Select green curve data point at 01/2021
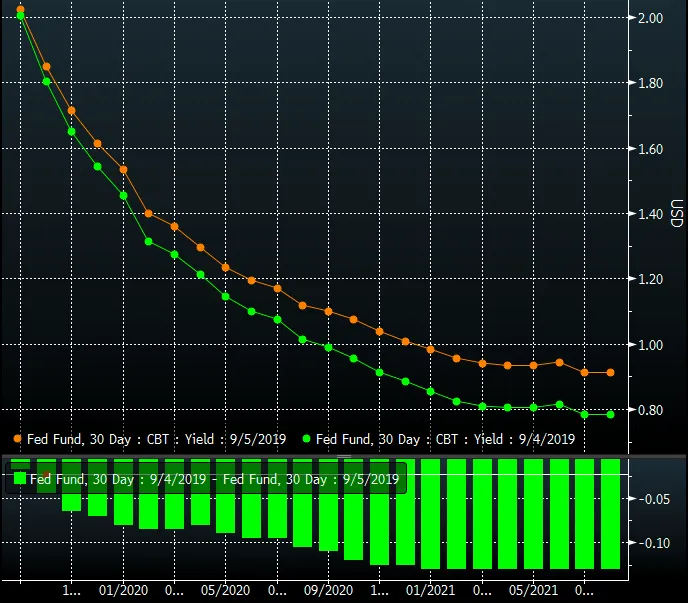This screenshot has width=688, height=603. tap(430, 391)
